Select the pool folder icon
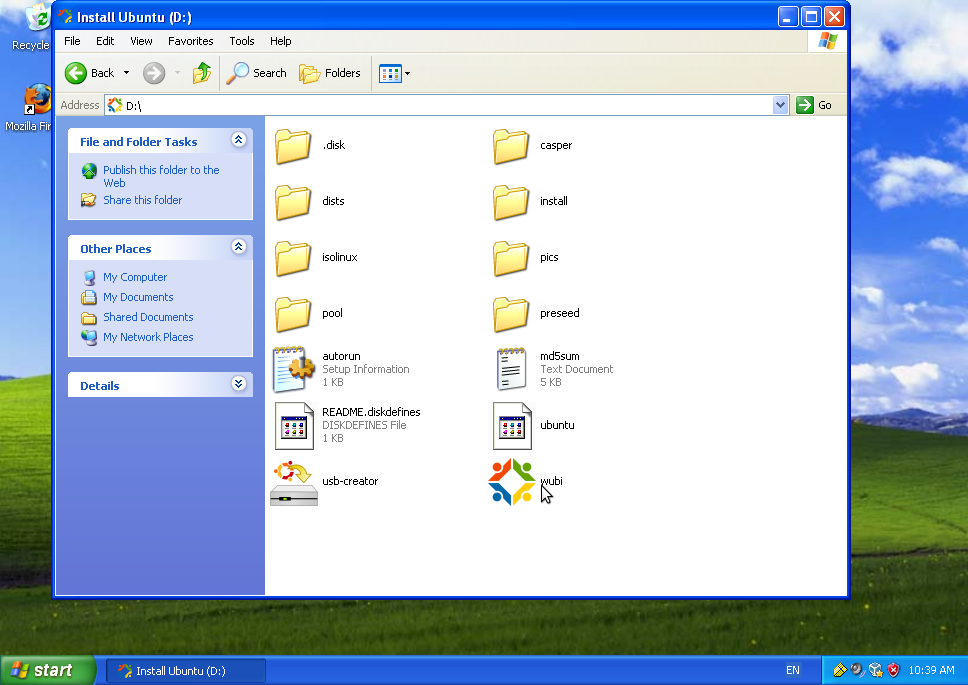968x685 pixels. coord(293,314)
